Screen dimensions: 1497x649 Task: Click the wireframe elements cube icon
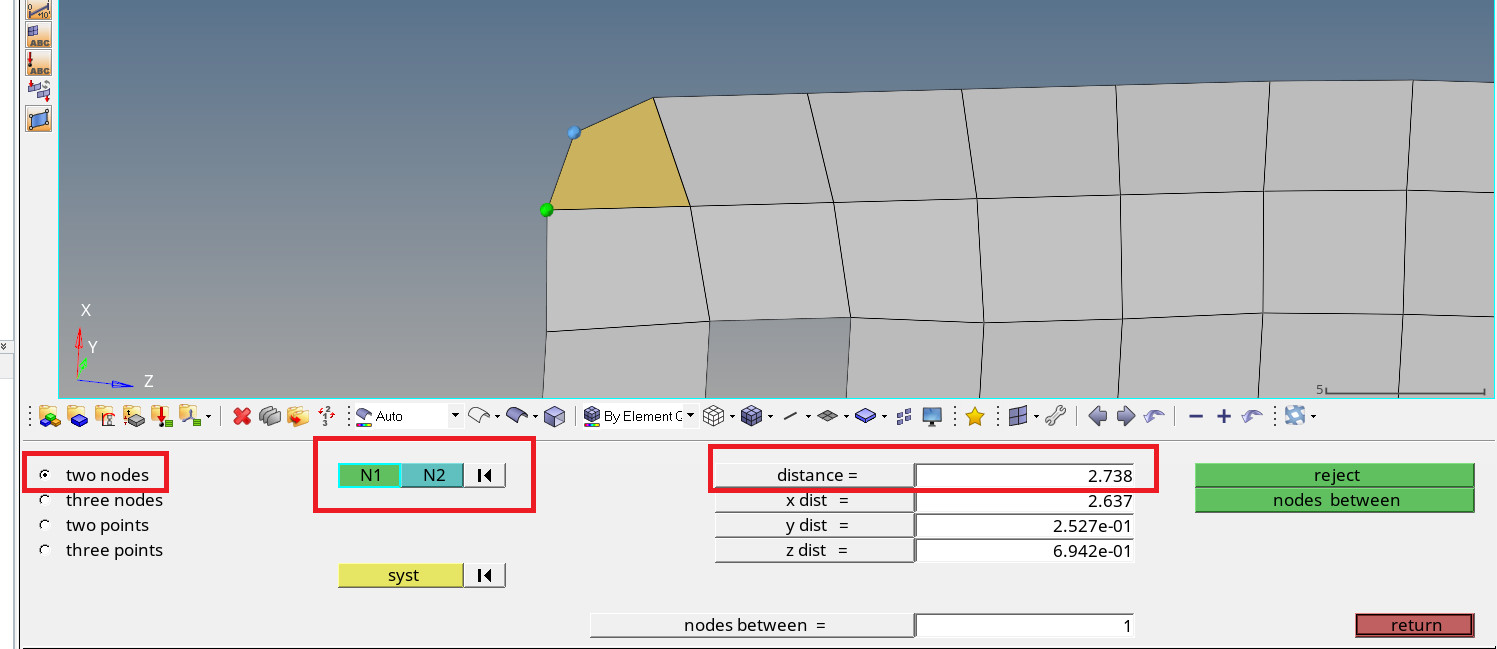click(x=712, y=416)
